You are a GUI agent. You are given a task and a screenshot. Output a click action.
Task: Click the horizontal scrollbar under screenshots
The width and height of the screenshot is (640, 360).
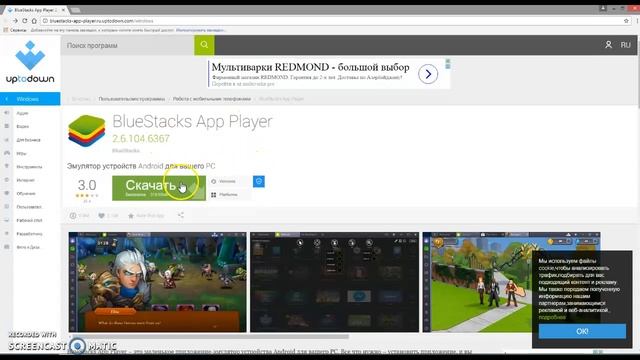210,337
